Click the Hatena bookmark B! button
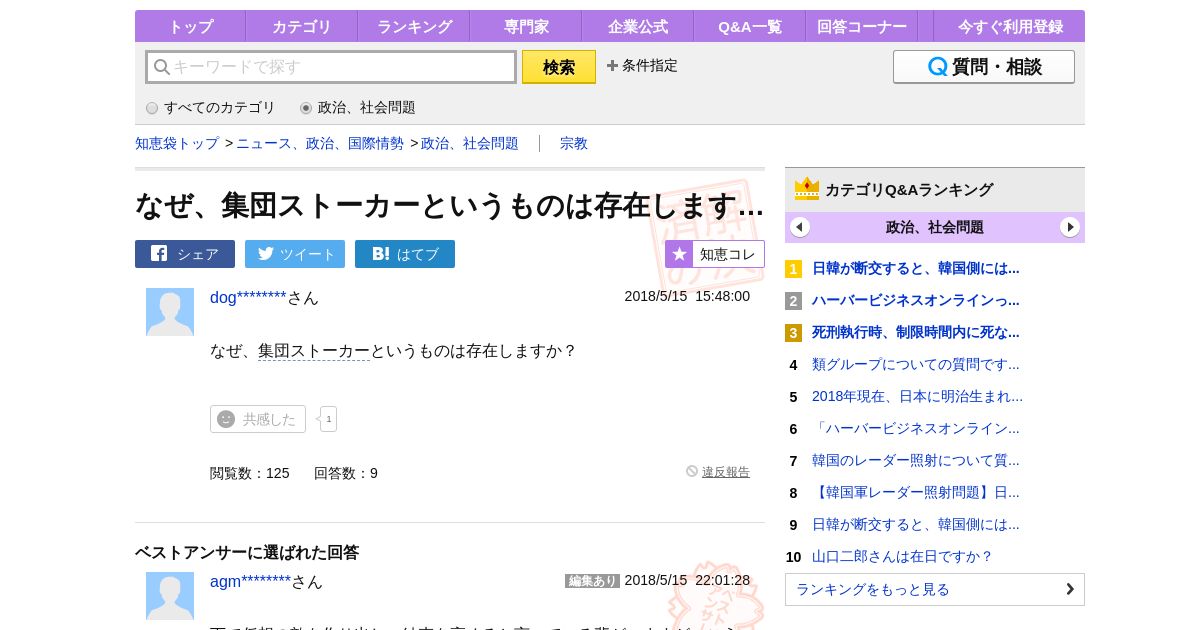This screenshot has width=1200, height=630. [x=405, y=254]
